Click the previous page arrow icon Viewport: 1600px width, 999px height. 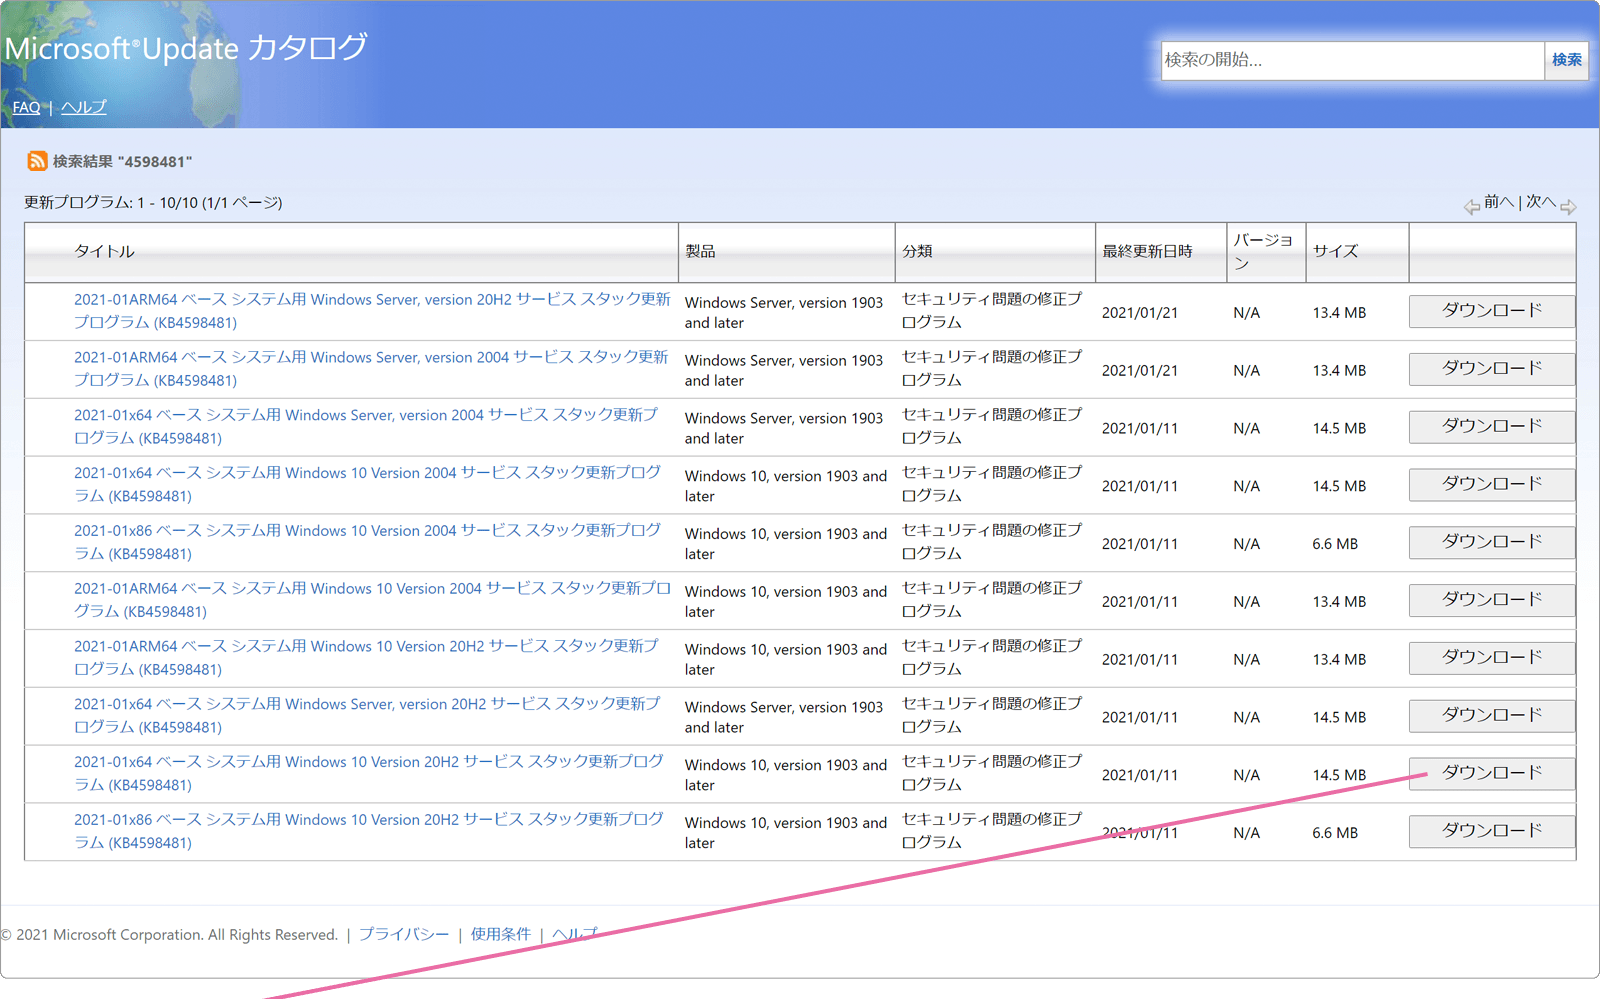[1472, 207]
